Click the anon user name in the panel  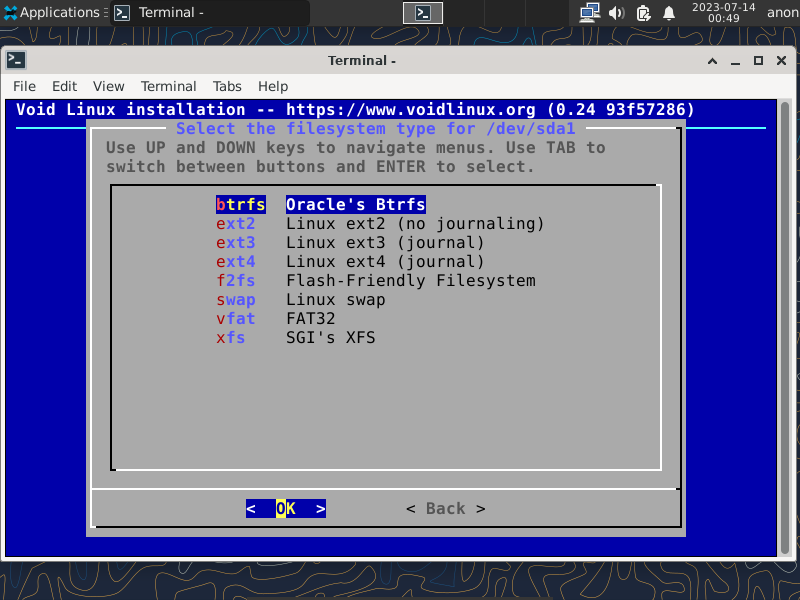(783, 13)
